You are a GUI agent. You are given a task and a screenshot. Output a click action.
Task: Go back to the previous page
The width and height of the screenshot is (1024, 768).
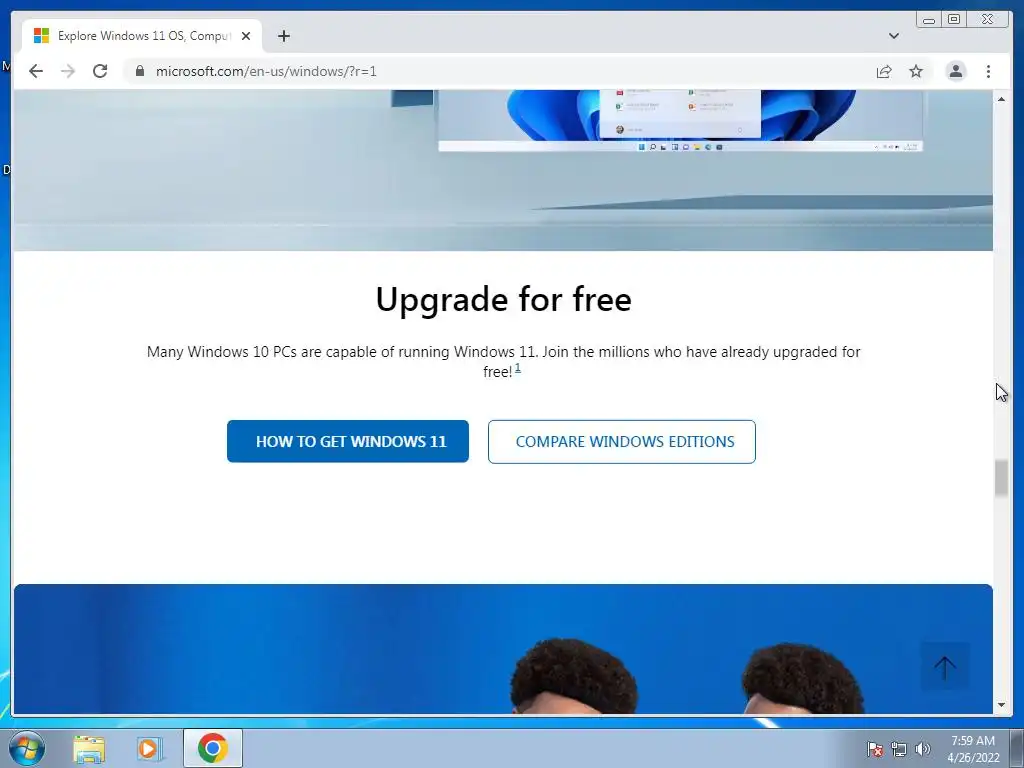tap(36, 71)
